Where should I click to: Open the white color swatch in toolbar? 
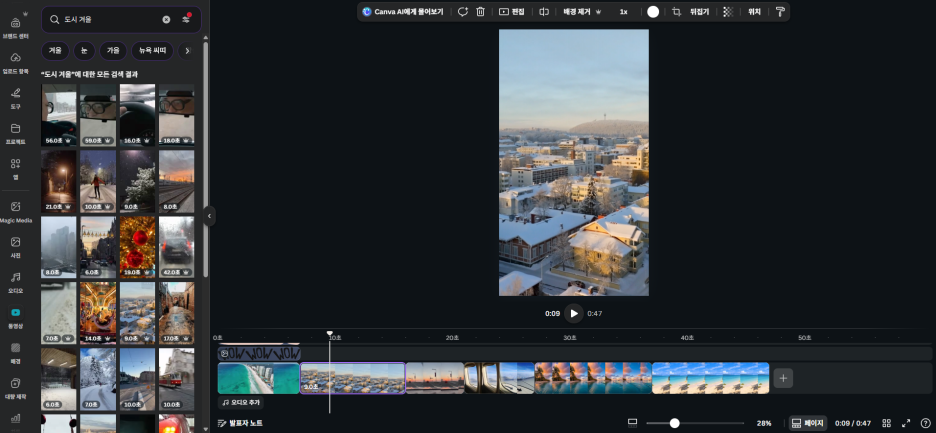(653, 11)
